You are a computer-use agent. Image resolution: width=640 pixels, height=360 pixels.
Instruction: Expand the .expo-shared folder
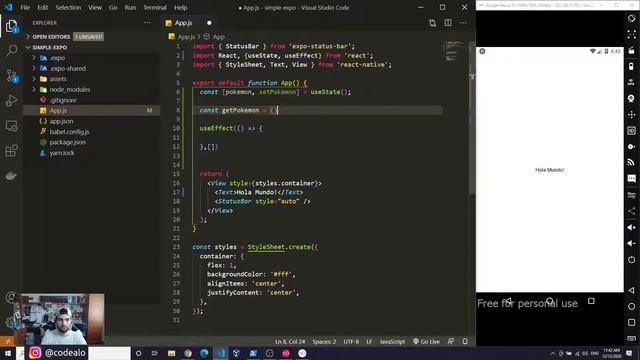pyautogui.click(x=67, y=69)
